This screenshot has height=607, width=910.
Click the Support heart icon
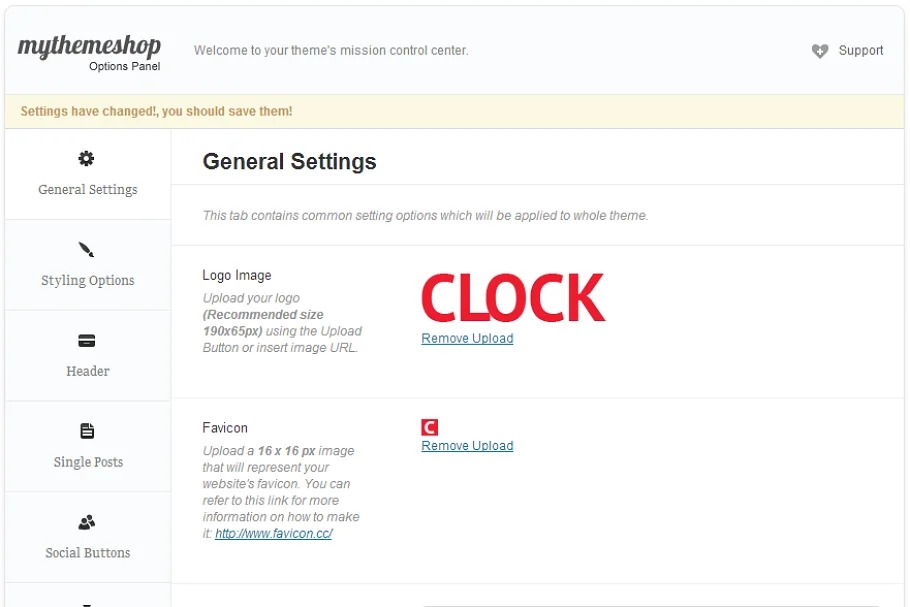(820, 51)
